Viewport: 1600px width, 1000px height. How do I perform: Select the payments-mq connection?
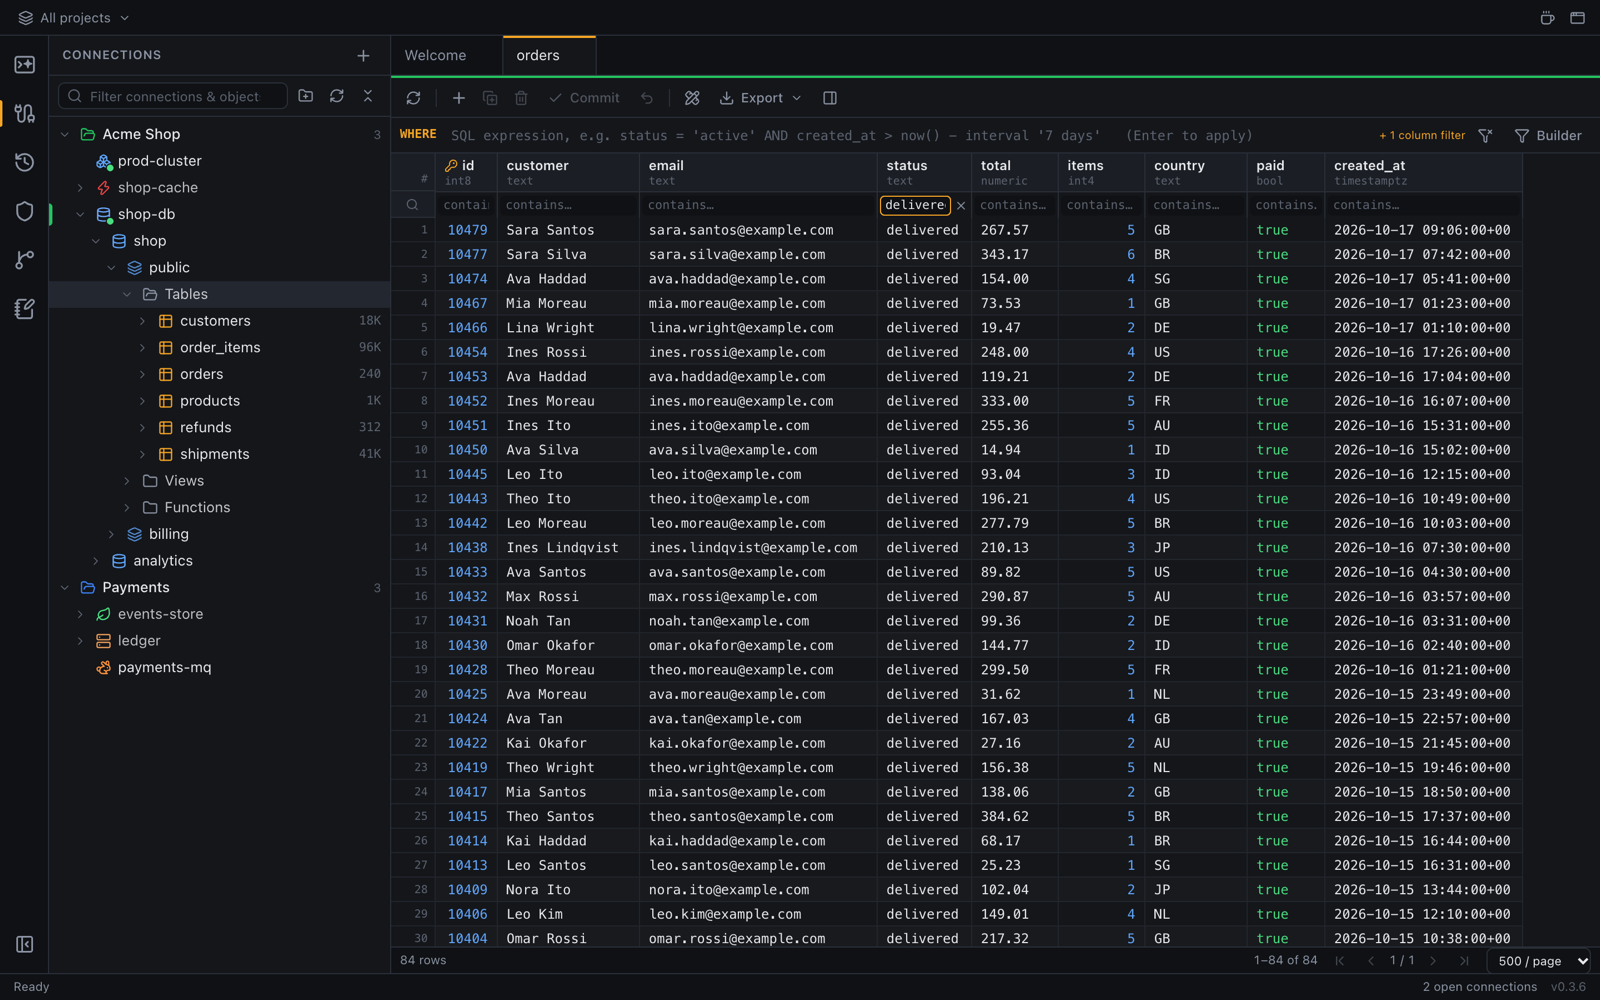coord(164,668)
